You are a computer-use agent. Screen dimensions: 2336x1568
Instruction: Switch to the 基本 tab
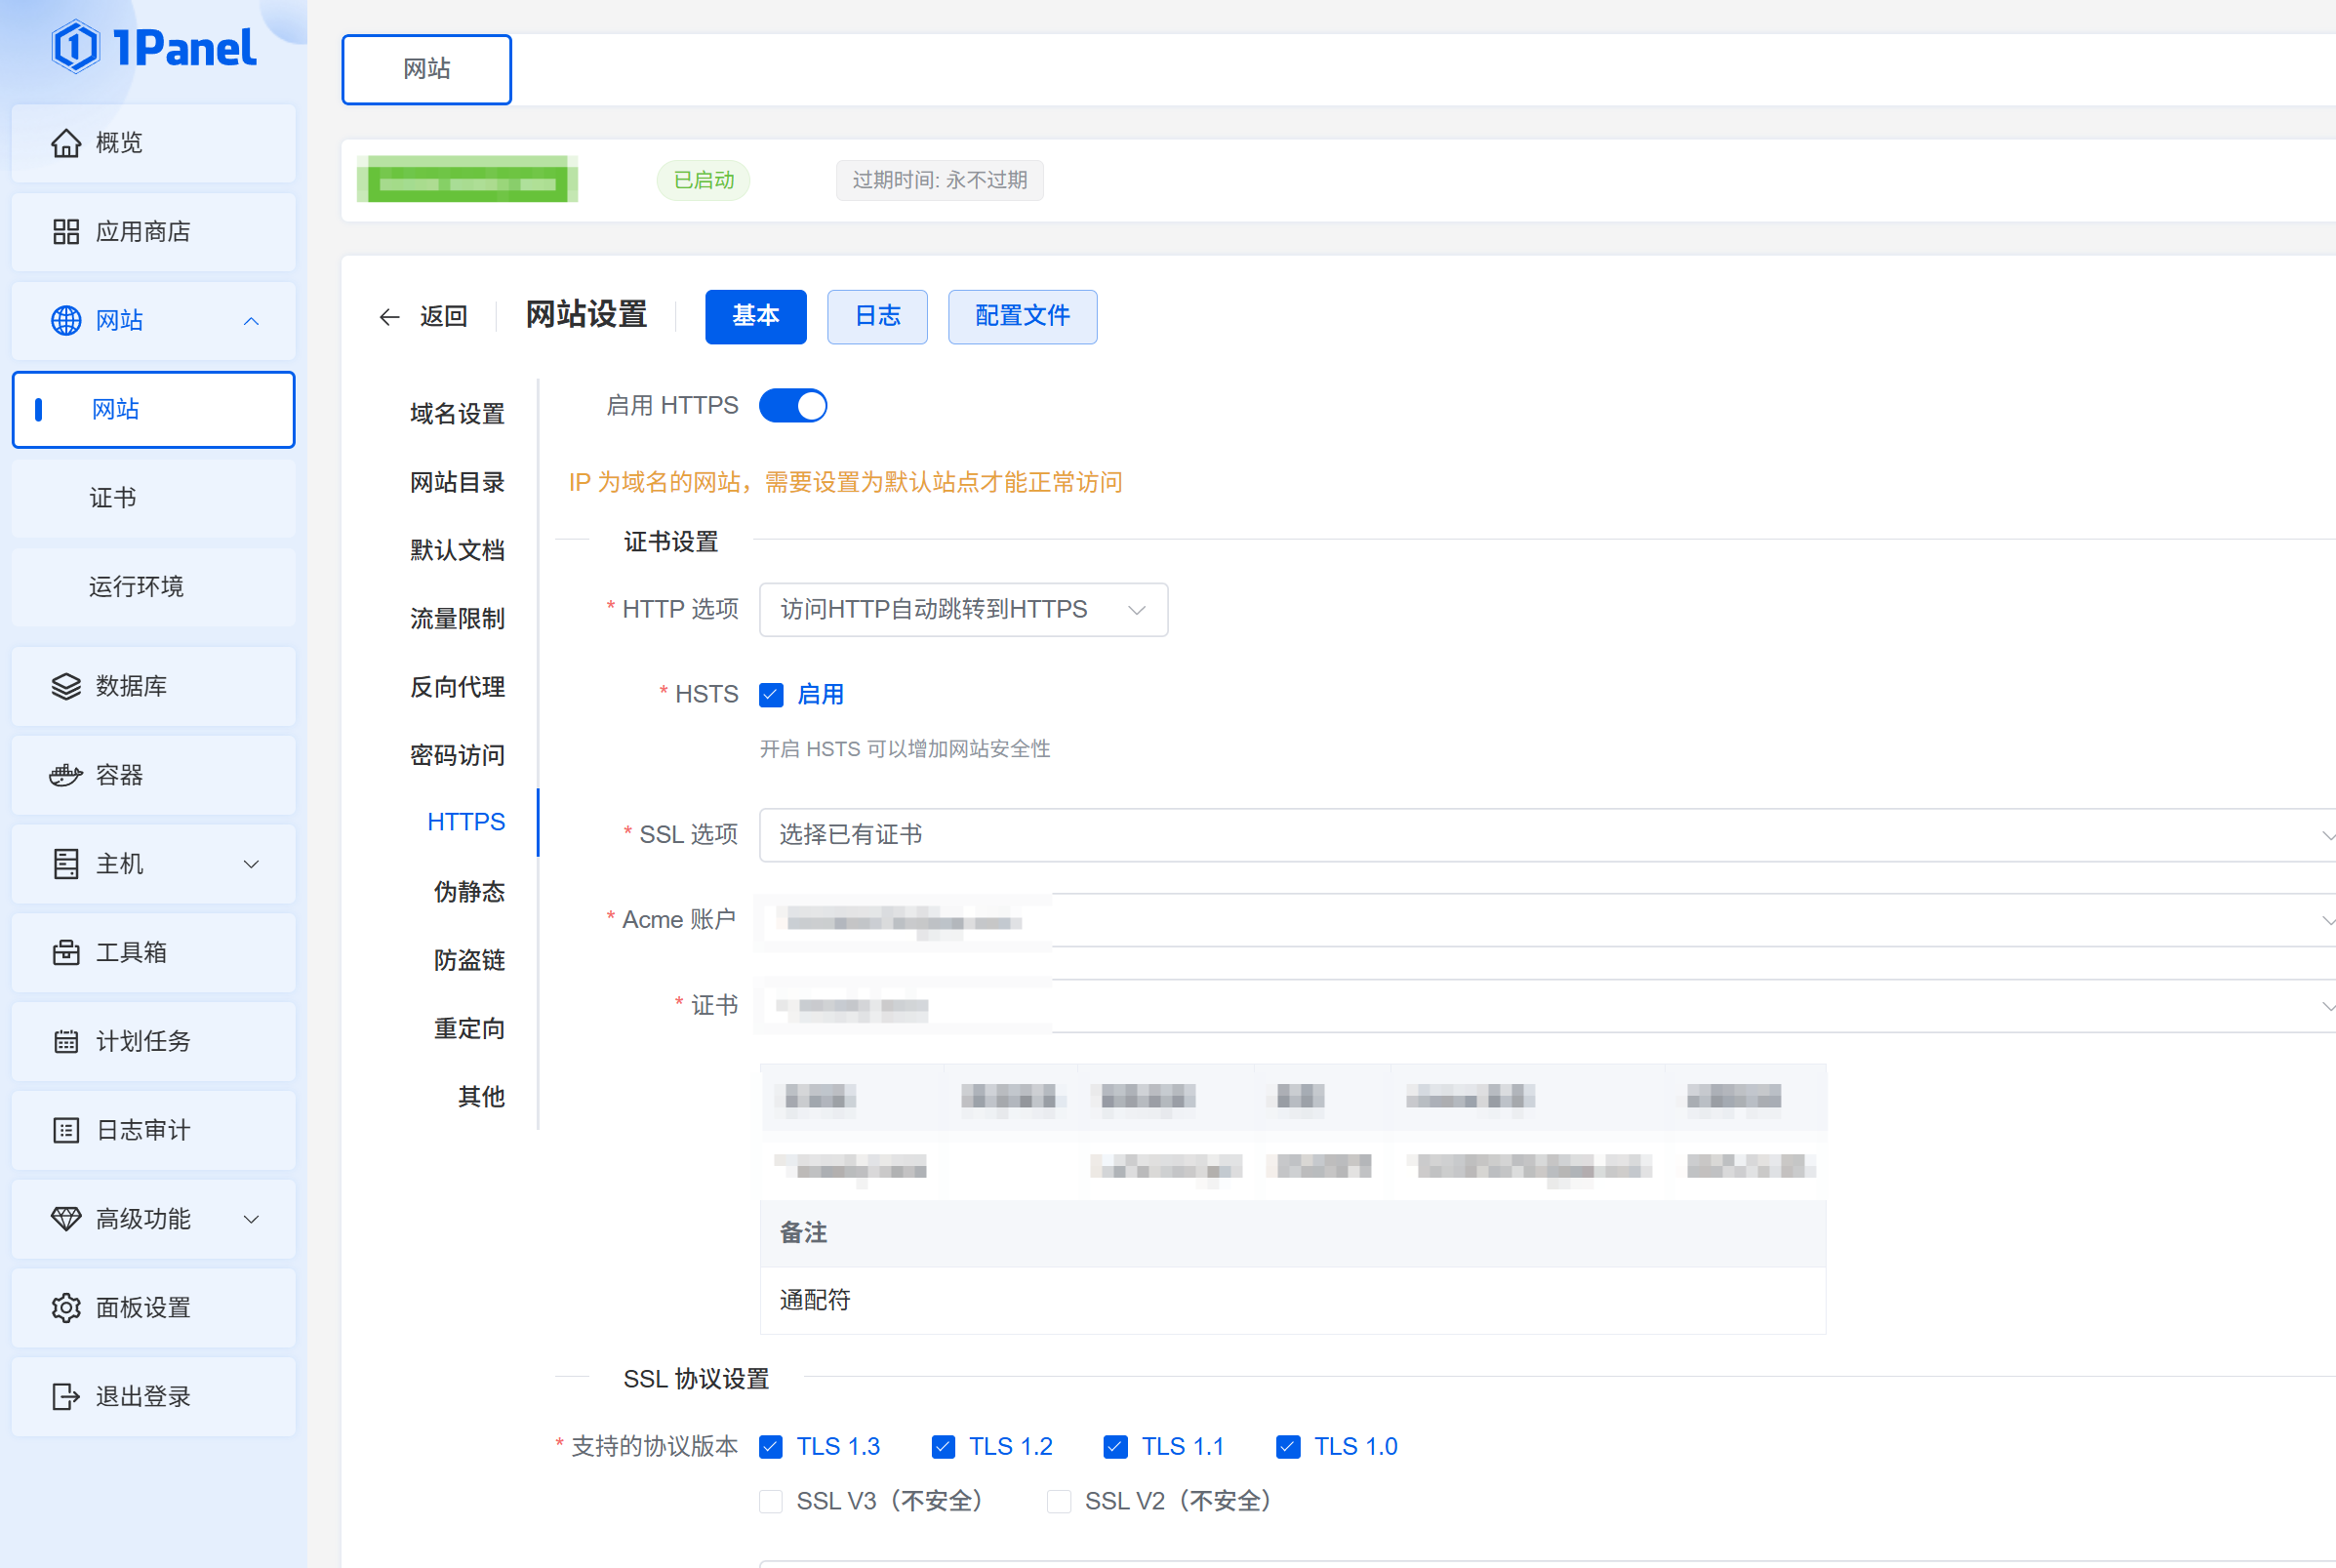pos(756,317)
